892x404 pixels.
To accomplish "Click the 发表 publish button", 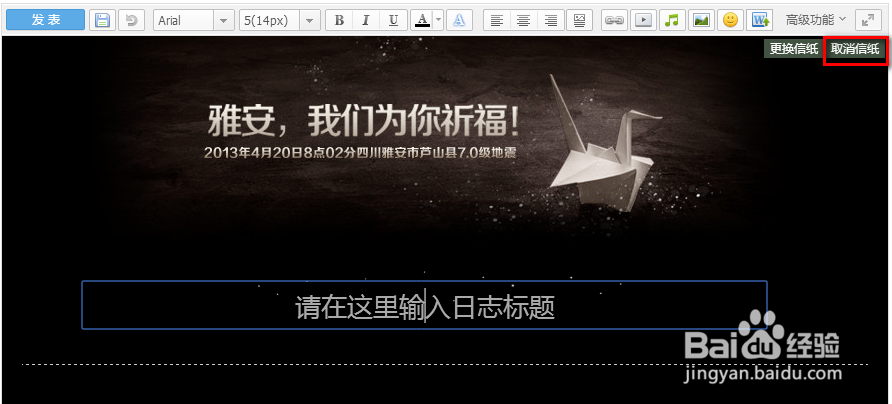I will (46, 20).
